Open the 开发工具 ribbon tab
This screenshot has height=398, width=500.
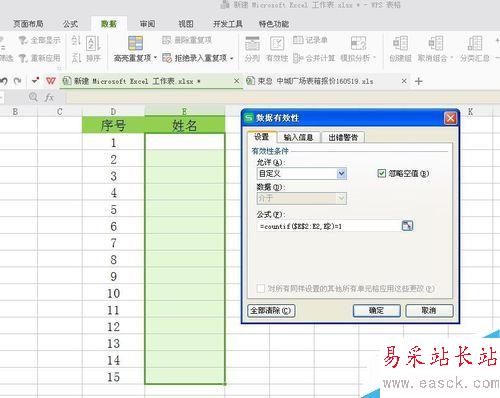coord(228,24)
